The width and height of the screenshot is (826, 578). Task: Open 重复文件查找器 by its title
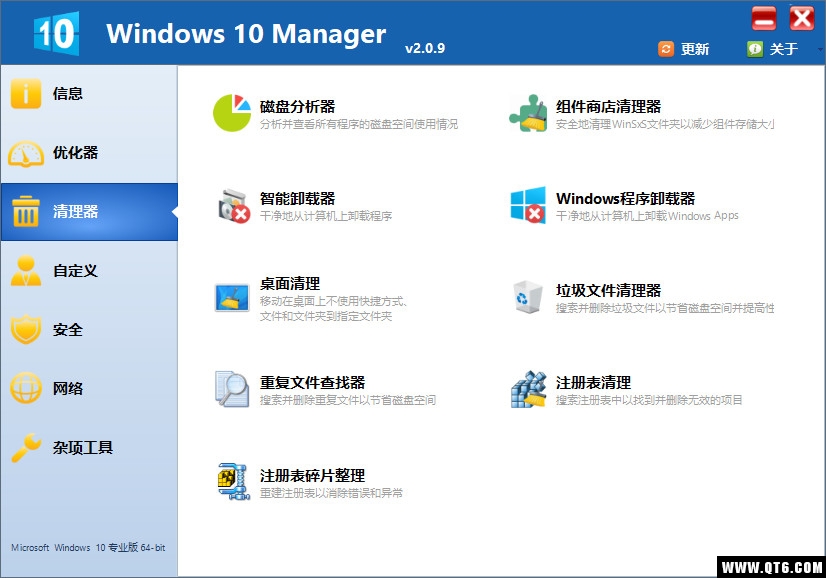[x=312, y=383]
